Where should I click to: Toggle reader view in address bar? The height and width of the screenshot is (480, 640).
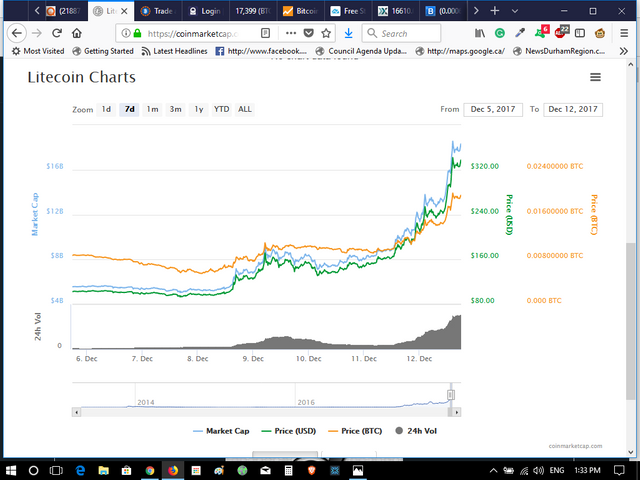tap(265, 33)
